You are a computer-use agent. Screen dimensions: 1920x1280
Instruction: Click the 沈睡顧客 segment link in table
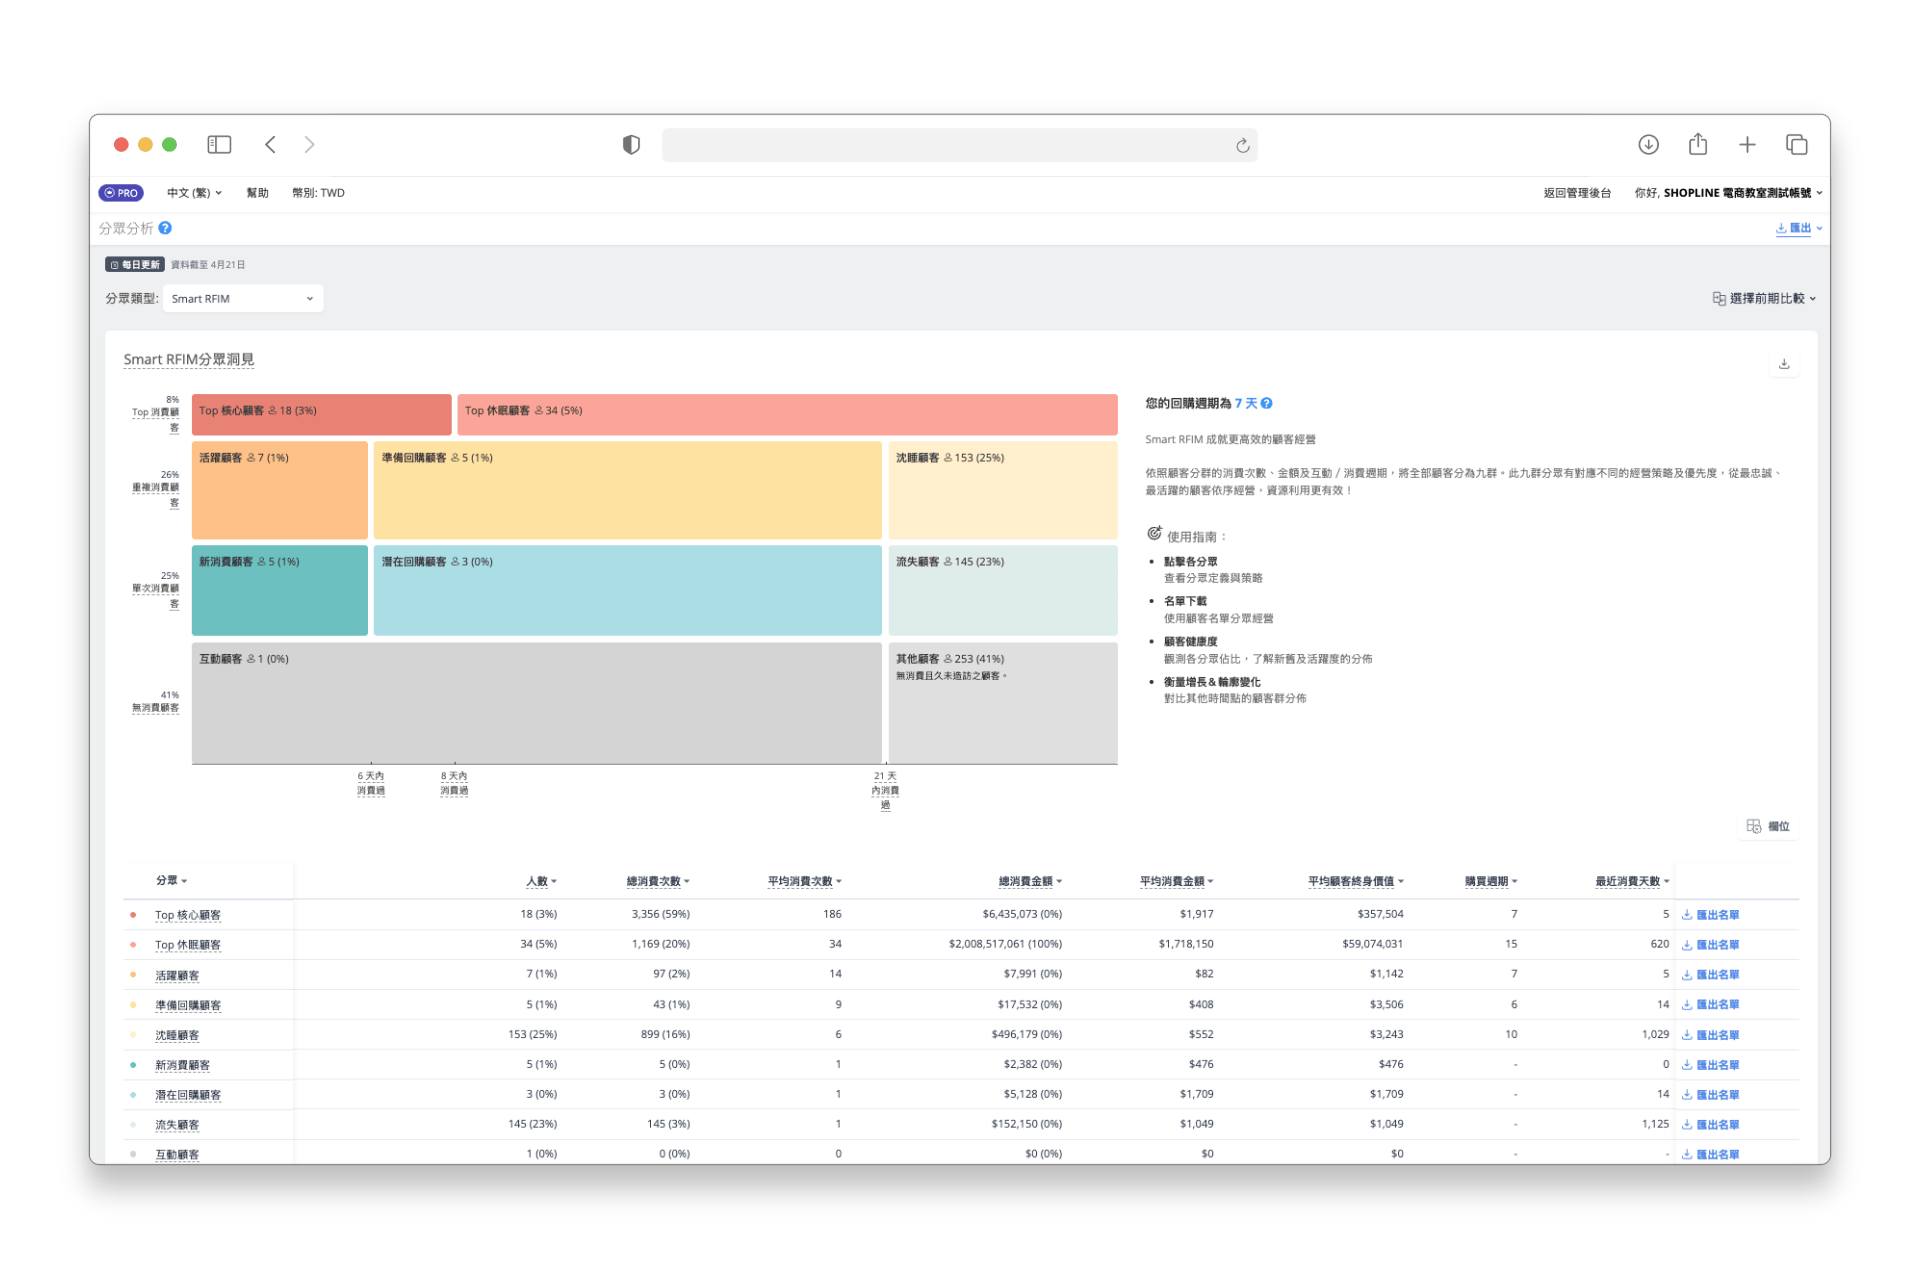tap(177, 1035)
